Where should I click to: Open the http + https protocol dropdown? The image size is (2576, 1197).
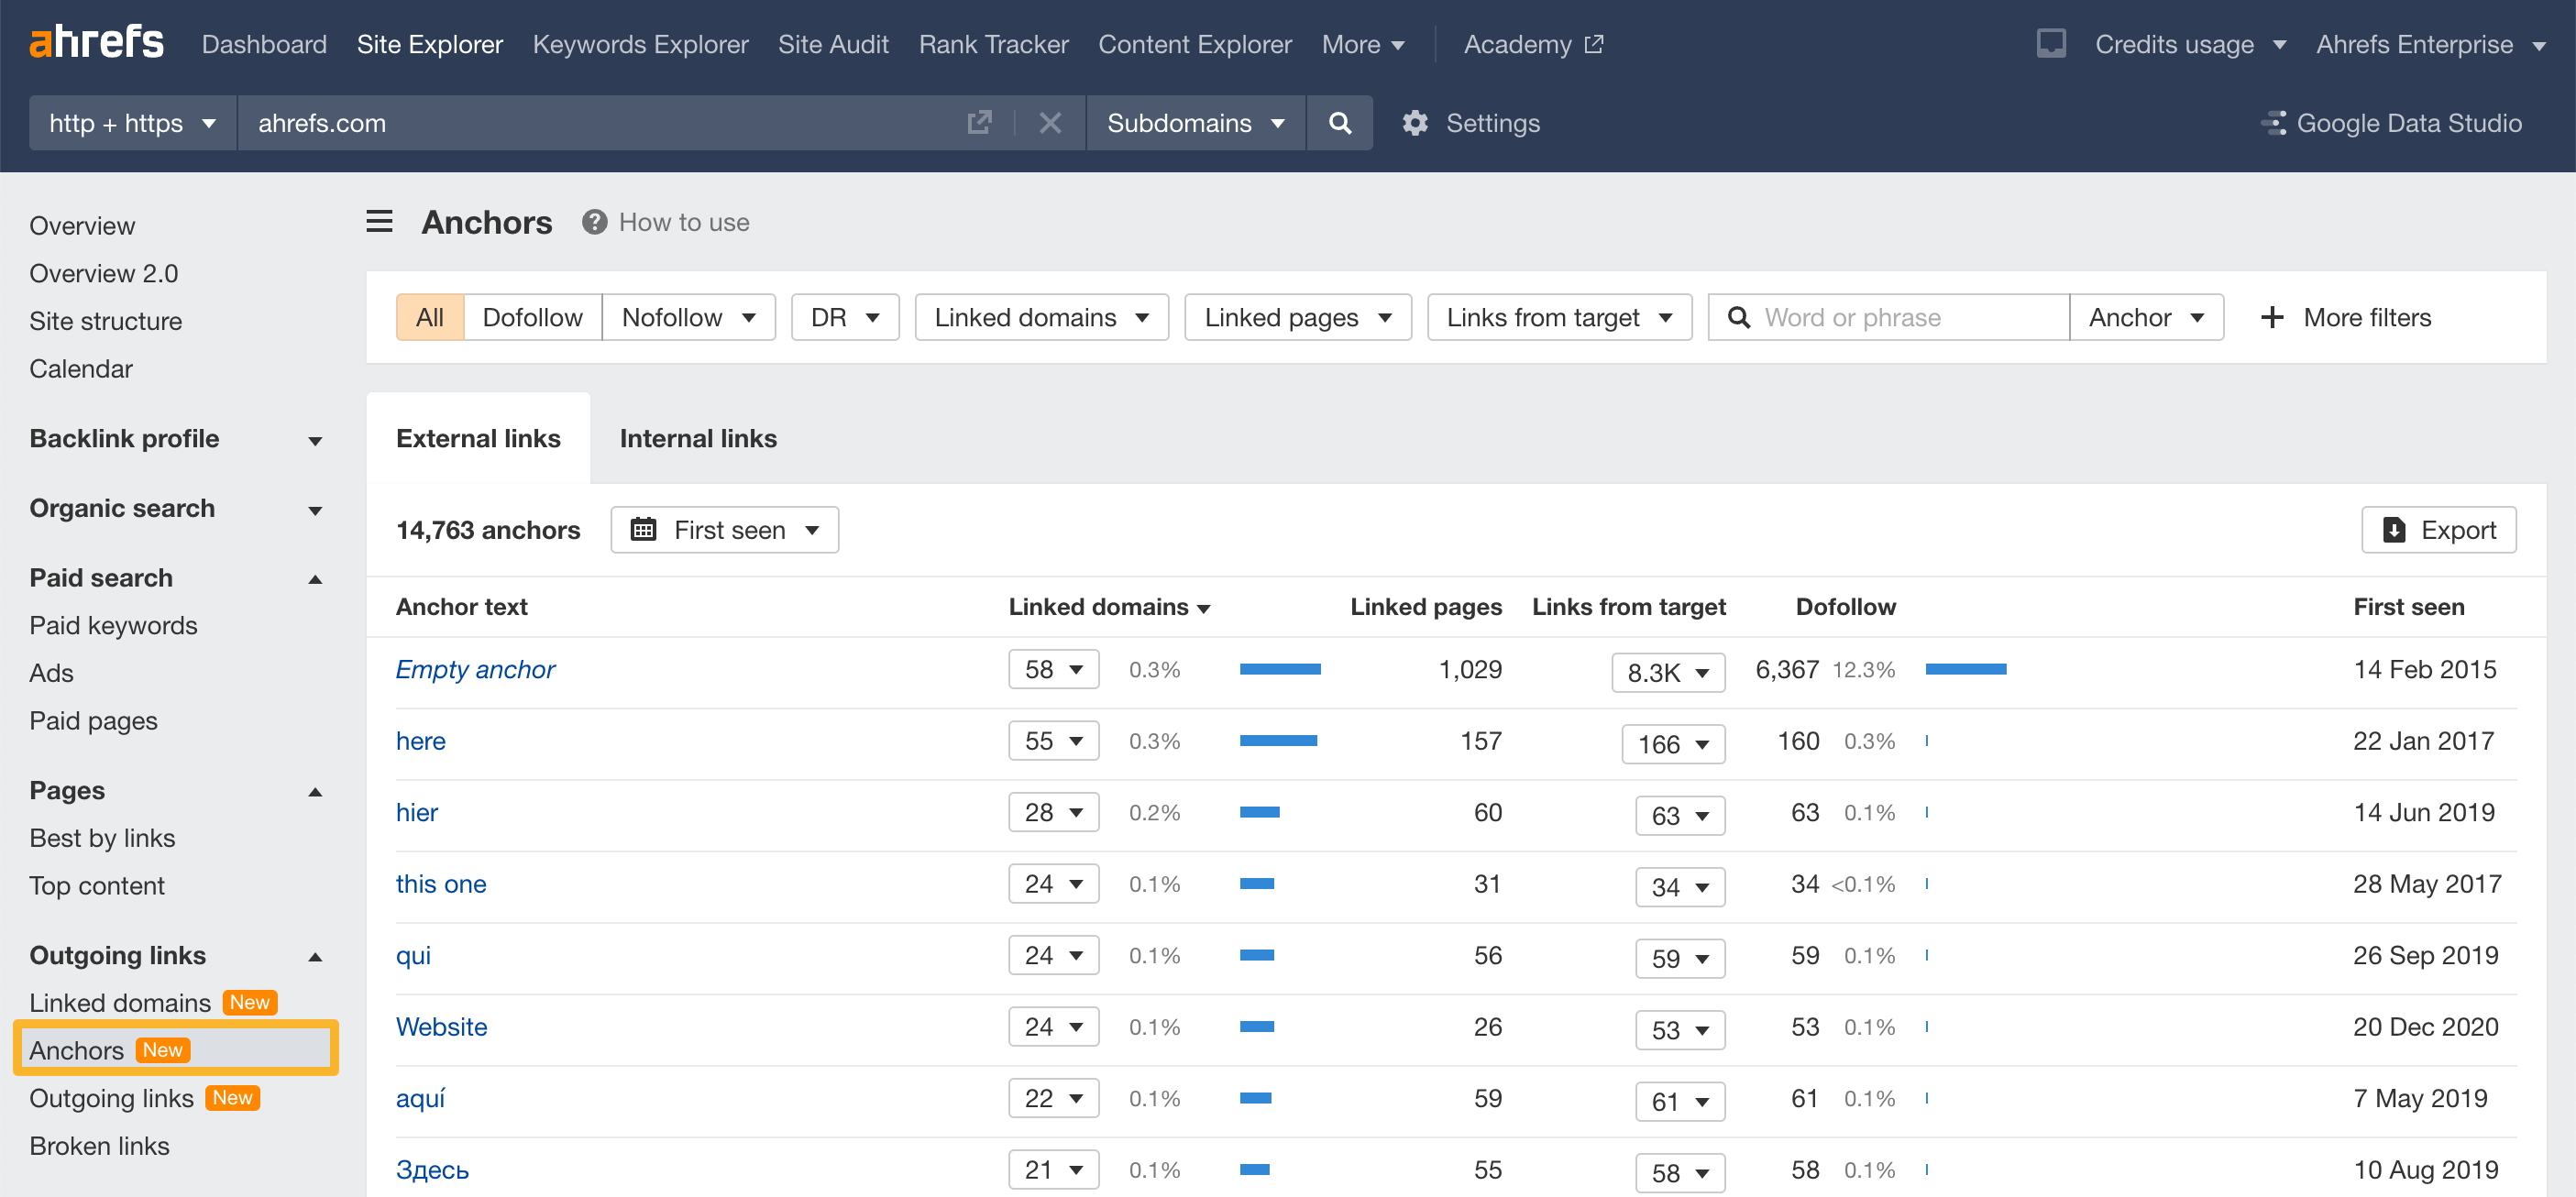(132, 123)
